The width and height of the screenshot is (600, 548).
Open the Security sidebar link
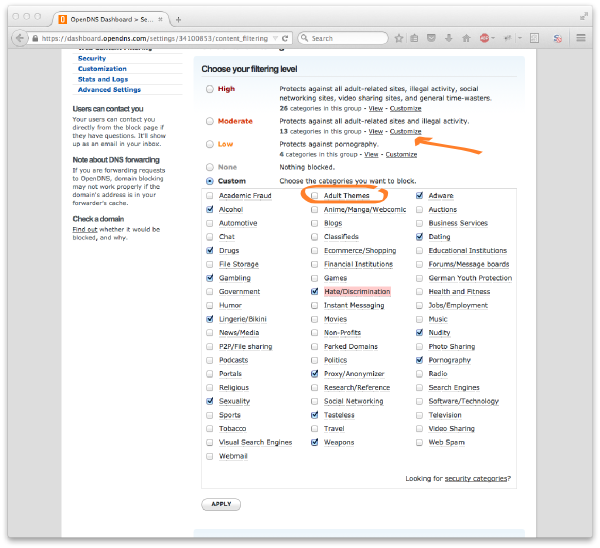92,58
